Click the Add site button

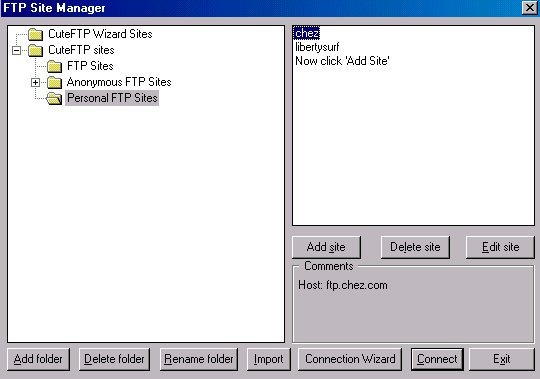(x=326, y=247)
